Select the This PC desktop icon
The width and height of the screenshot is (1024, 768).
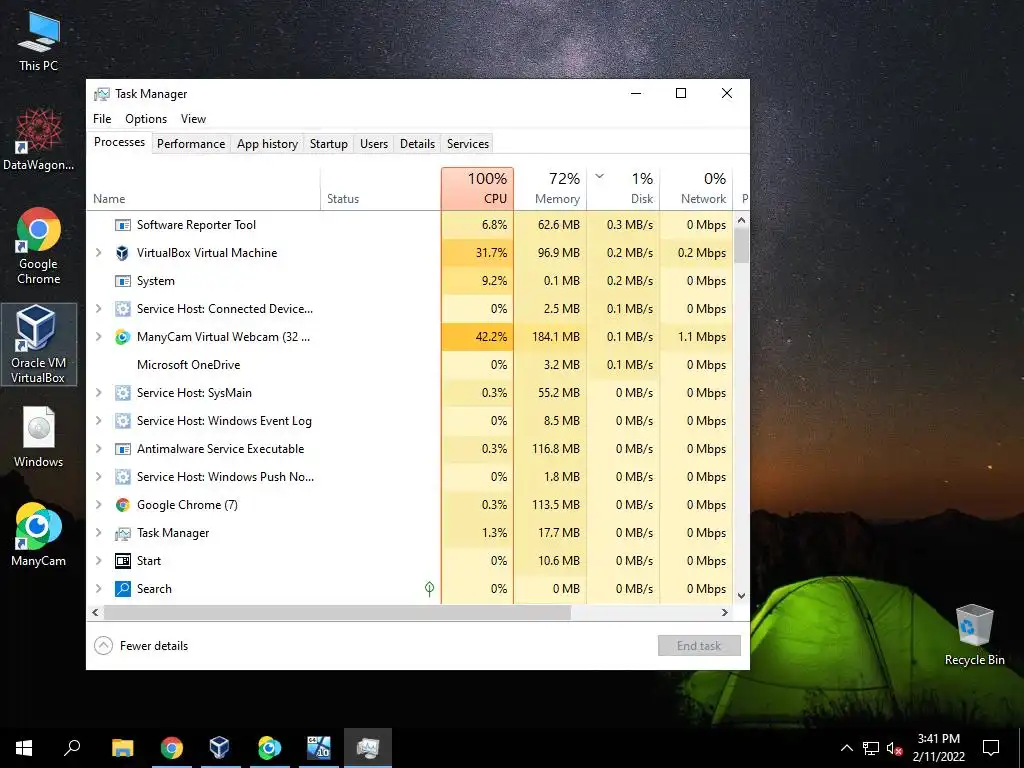pos(38,42)
